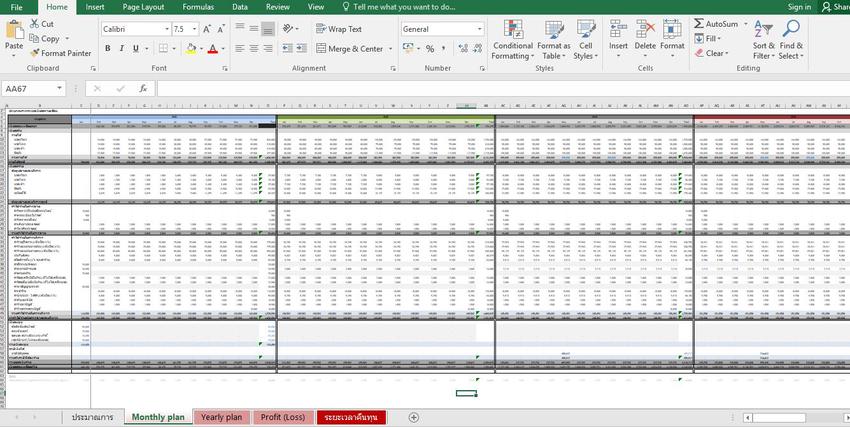Decrease font size with smaller A

[221, 29]
